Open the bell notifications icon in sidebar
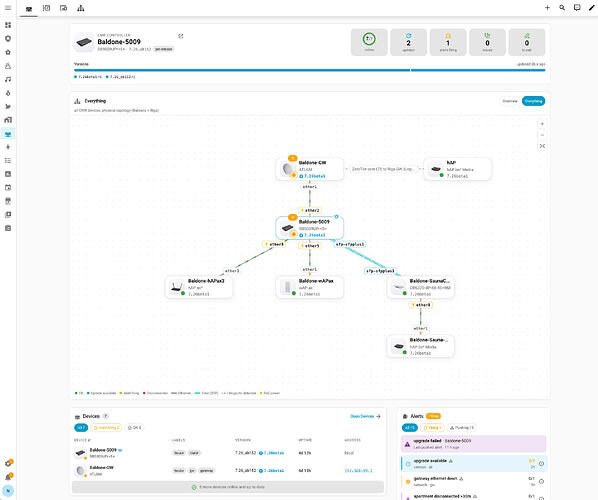598x500 pixels. [8, 477]
